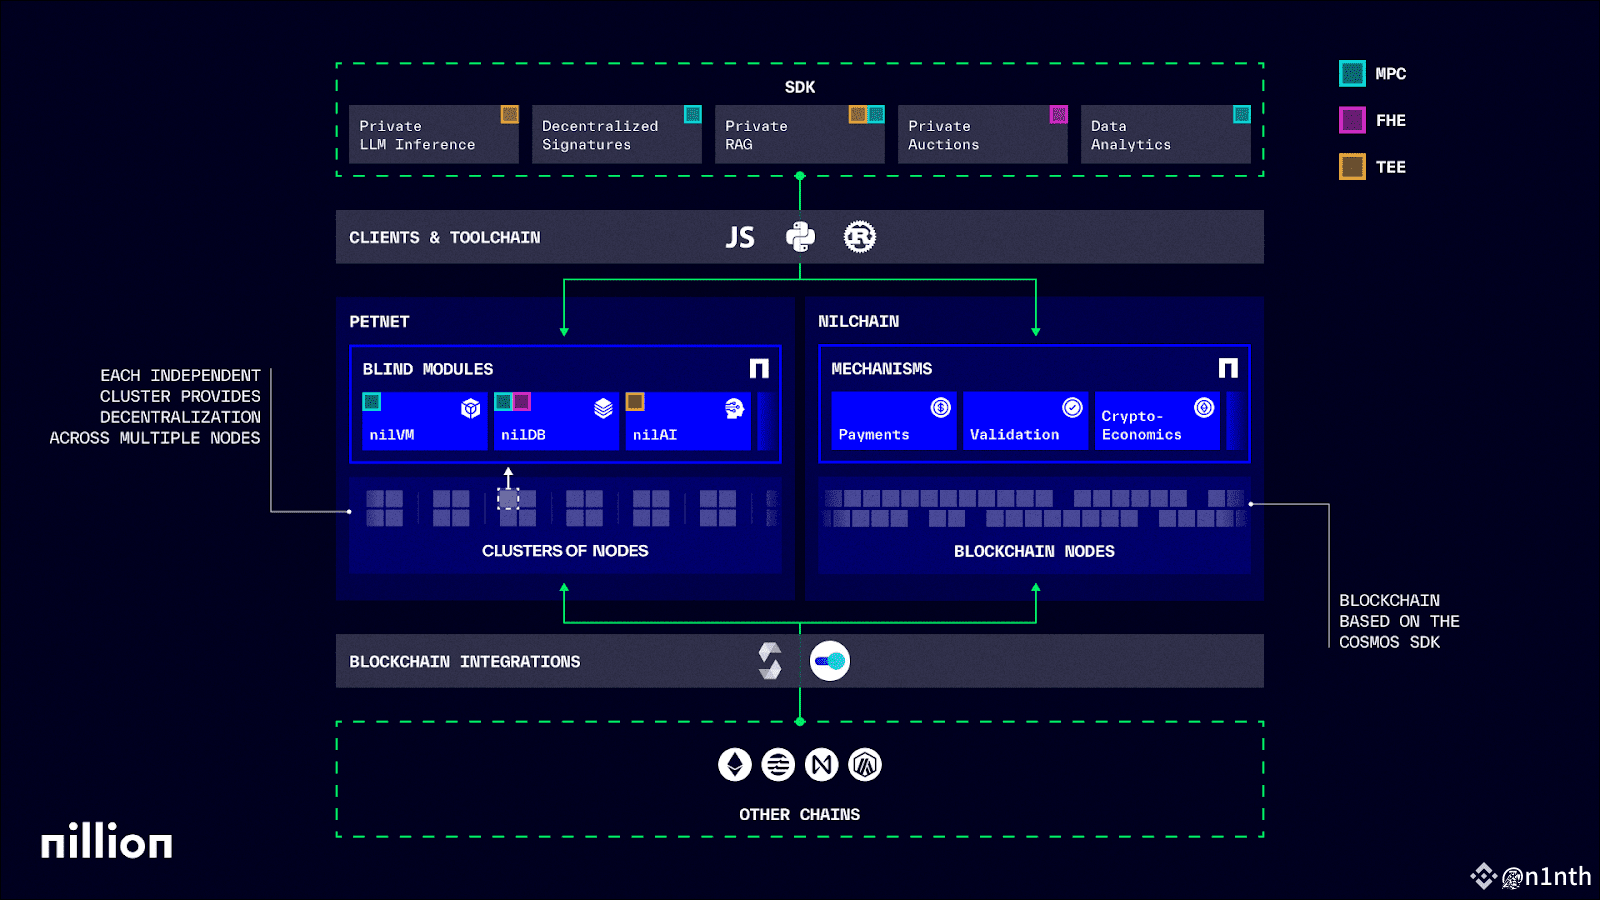
Task: Click the orange tag on Private RAG
Action: pos(858,114)
